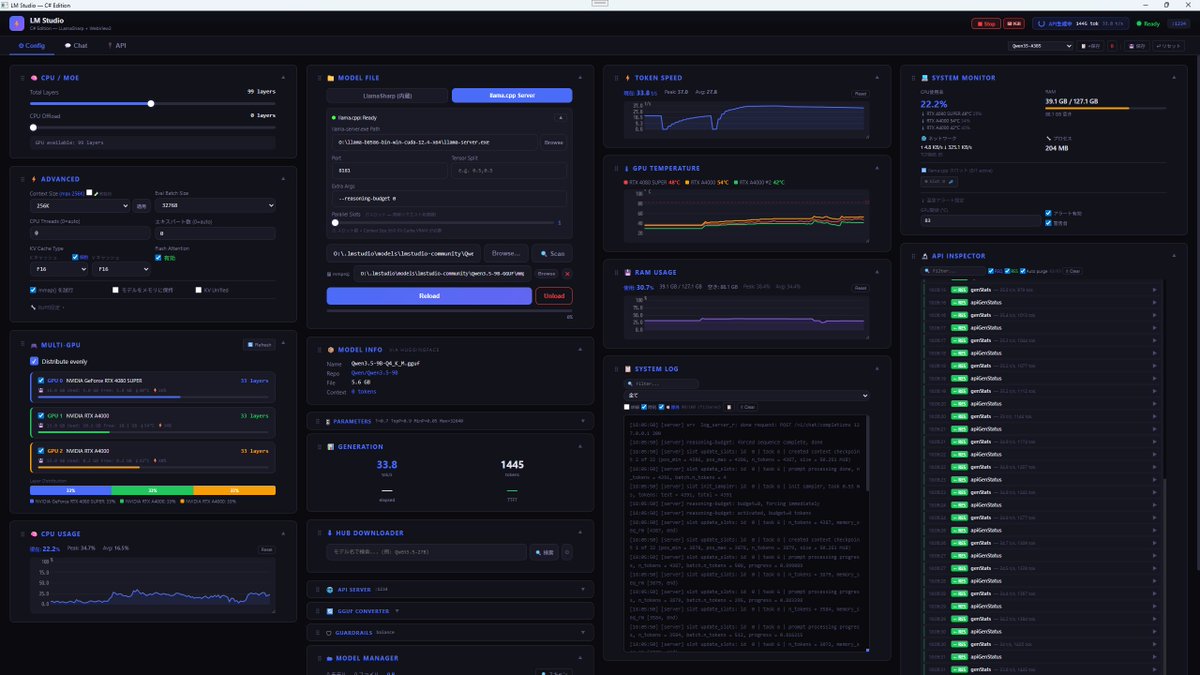This screenshot has height=675, width=1200.
Task: Toggle the mmap() checkbox
Action: [33, 290]
